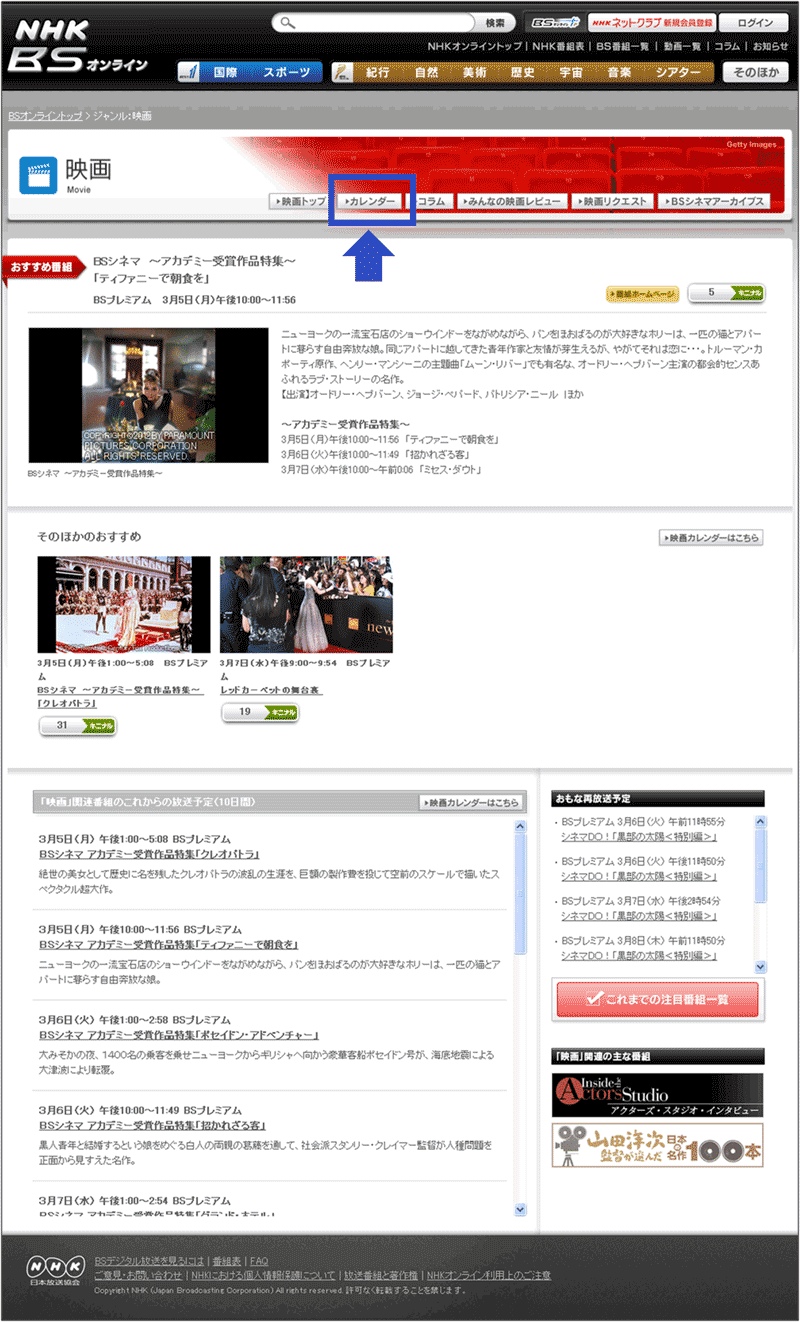Open the スポーツ genre tab
The image size is (800, 1322).
[287, 72]
